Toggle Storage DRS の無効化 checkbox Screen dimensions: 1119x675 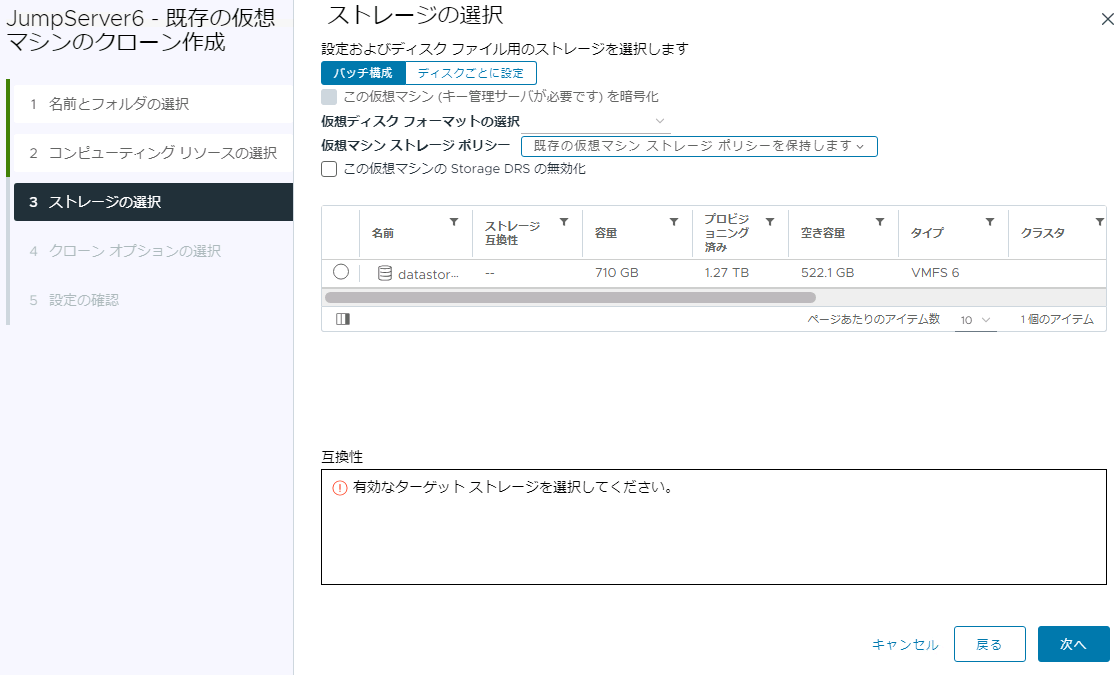[x=329, y=169]
